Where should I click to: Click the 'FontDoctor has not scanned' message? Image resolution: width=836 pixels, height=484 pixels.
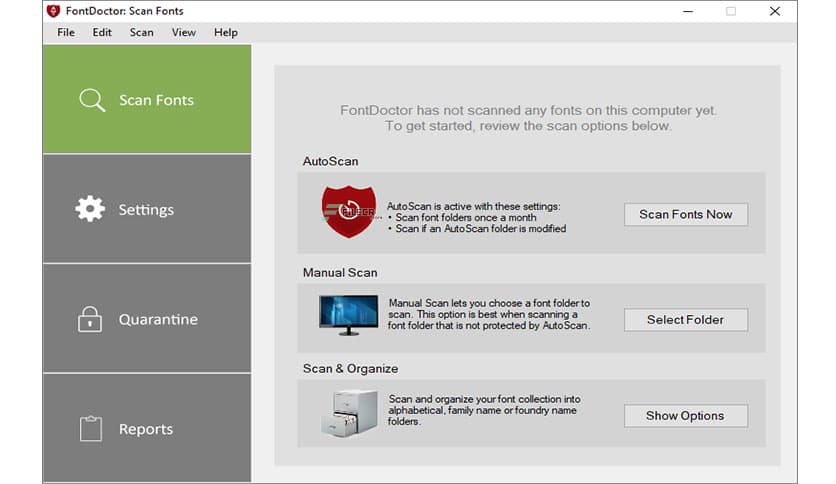point(528,118)
